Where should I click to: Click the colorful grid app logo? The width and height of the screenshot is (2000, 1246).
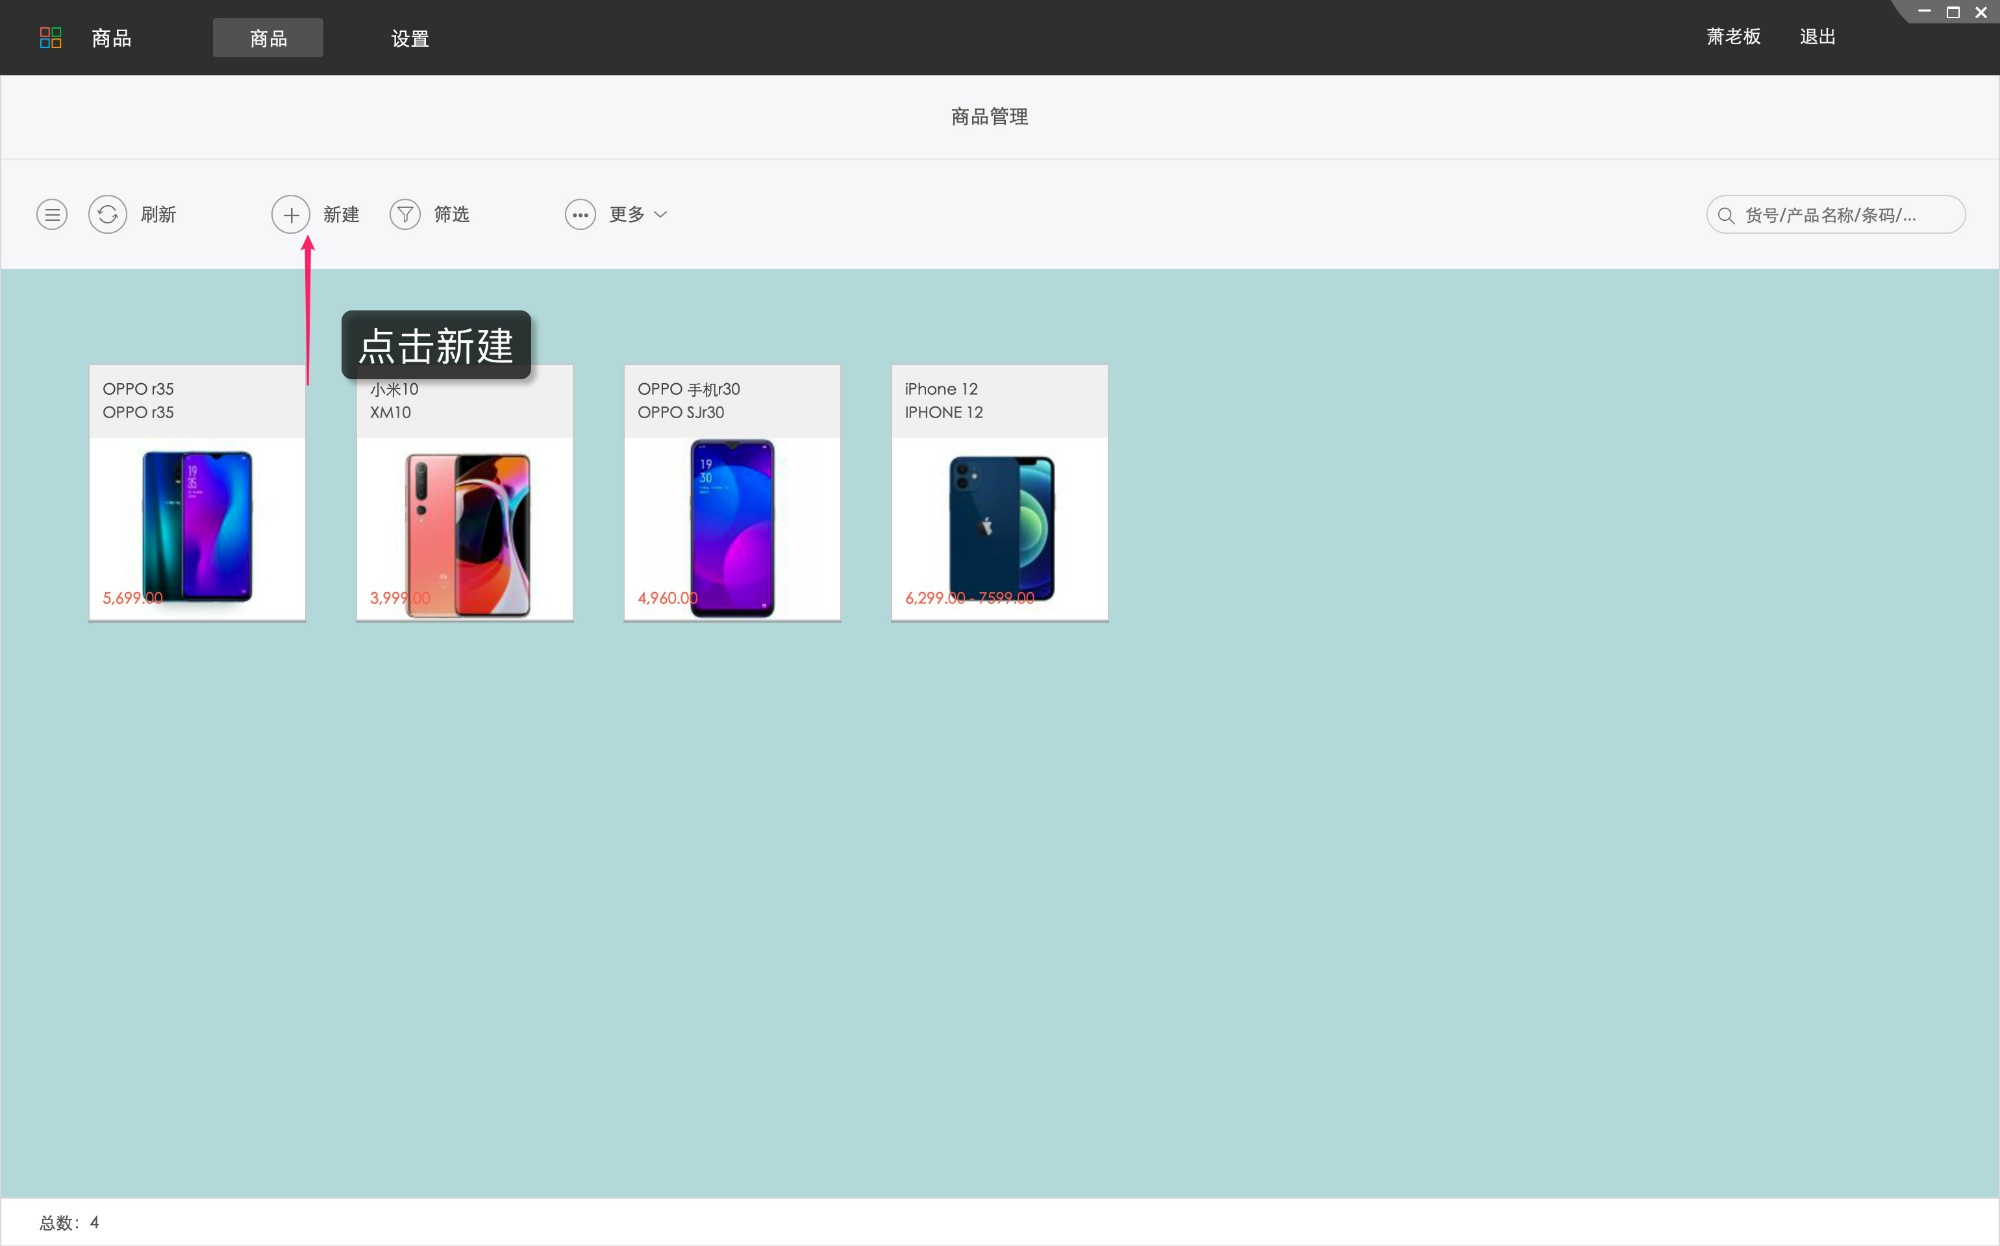(x=50, y=38)
